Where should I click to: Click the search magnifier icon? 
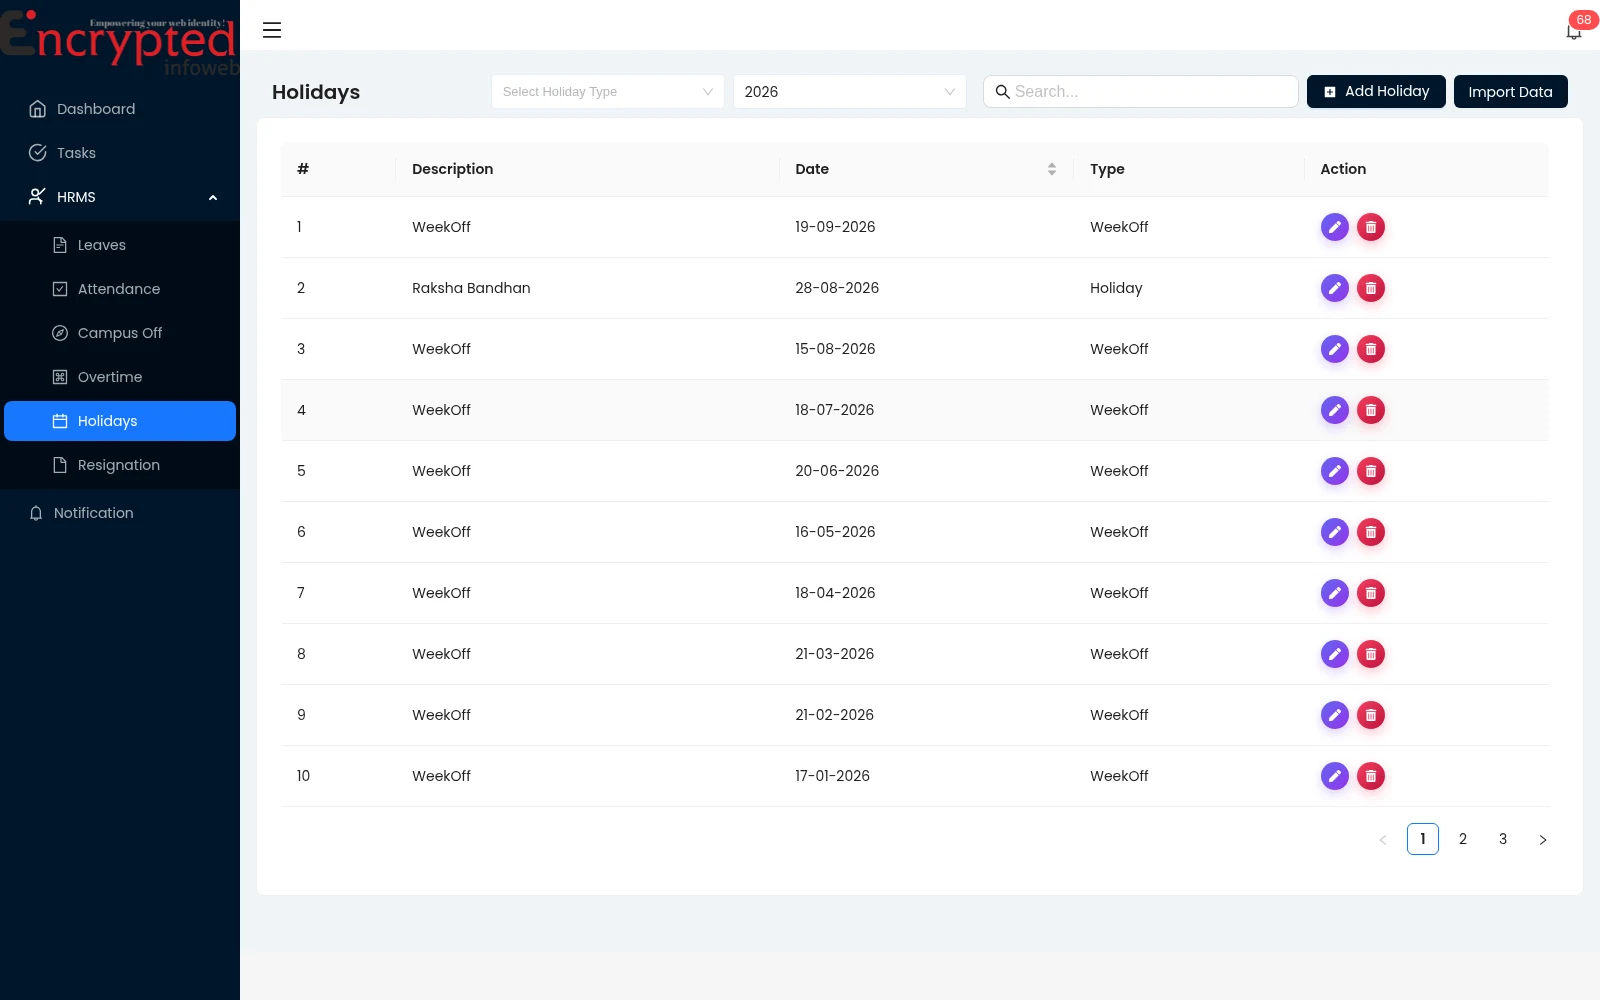[1002, 92]
